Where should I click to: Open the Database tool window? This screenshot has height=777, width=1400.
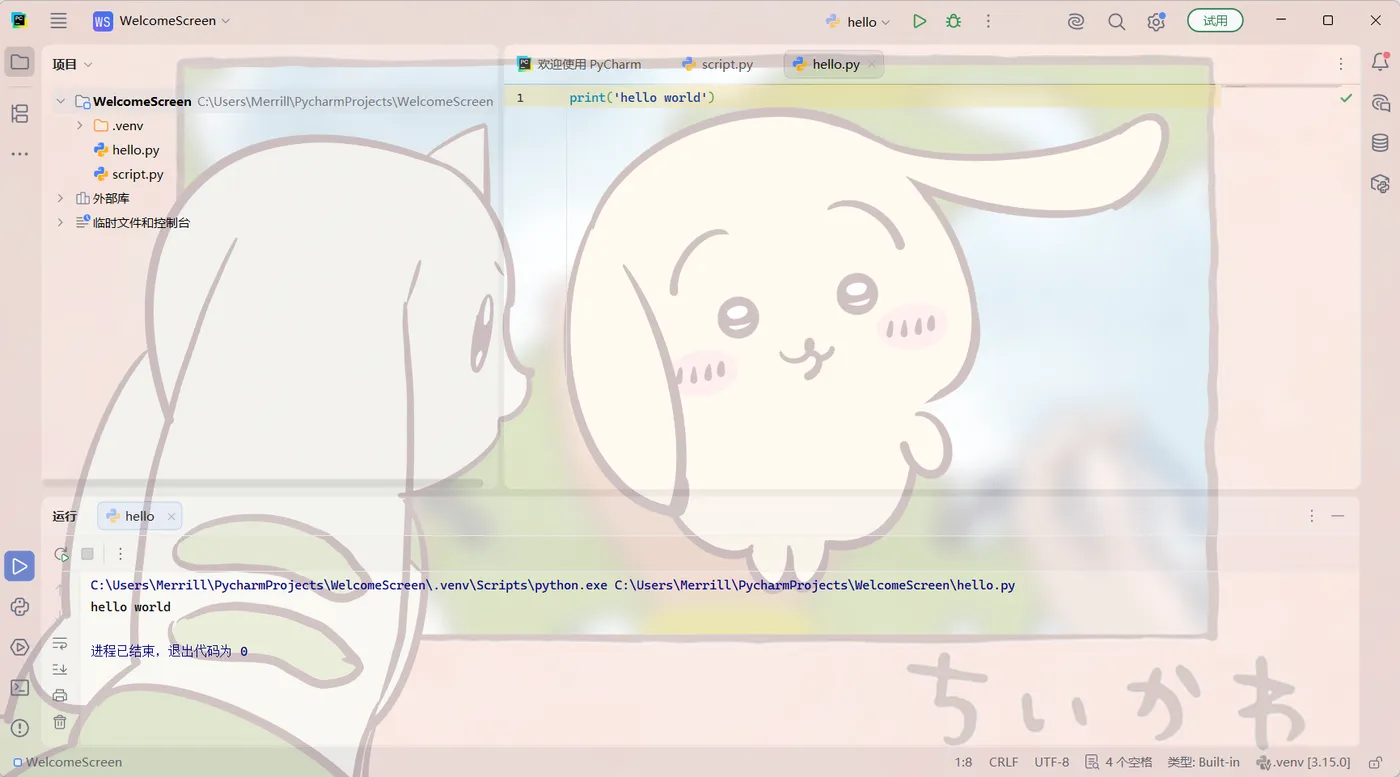1380,143
